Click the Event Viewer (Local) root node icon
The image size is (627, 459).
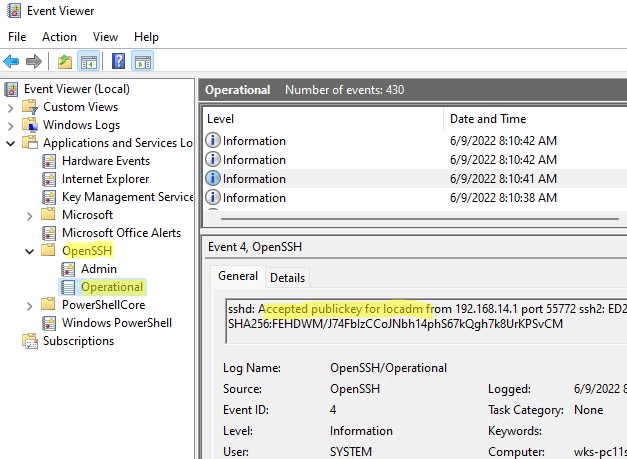point(12,89)
